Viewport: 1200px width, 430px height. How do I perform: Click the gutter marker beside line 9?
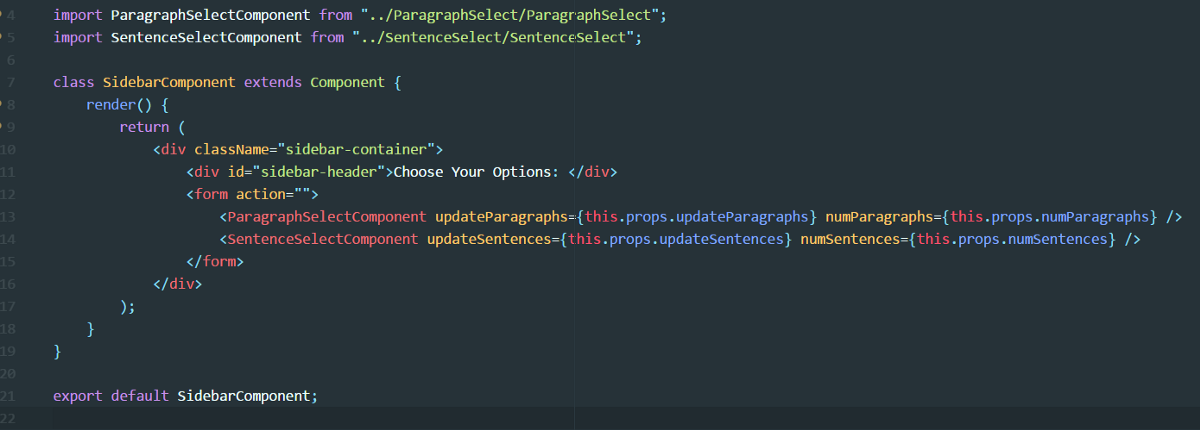pyautogui.click(x=2, y=126)
